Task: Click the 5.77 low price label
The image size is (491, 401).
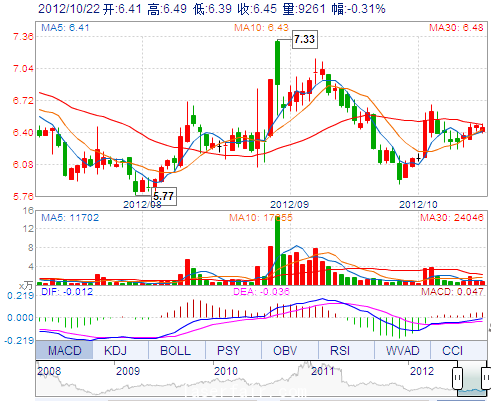Action: pos(164,196)
